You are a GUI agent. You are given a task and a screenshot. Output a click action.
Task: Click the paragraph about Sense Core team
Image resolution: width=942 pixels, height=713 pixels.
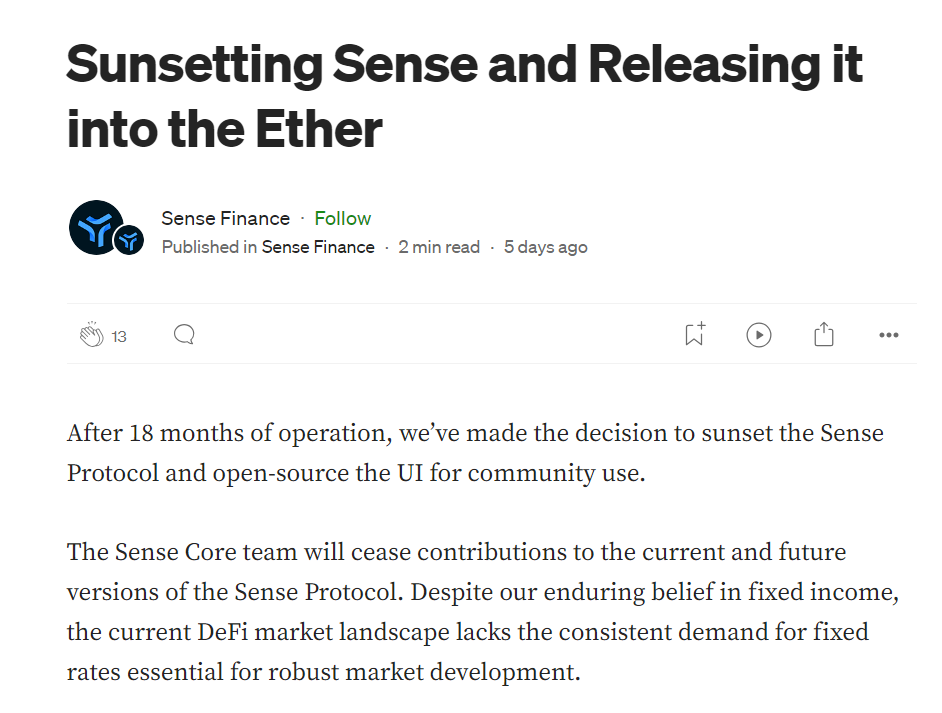(x=483, y=611)
